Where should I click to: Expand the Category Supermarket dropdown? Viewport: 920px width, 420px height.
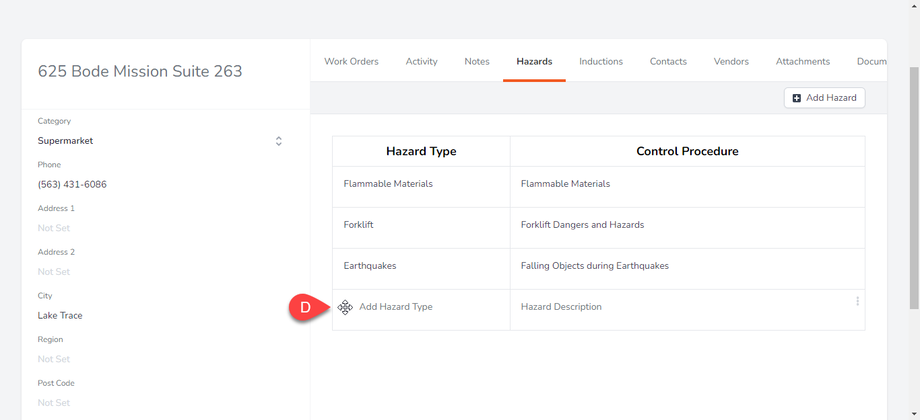click(x=278, y=141)
